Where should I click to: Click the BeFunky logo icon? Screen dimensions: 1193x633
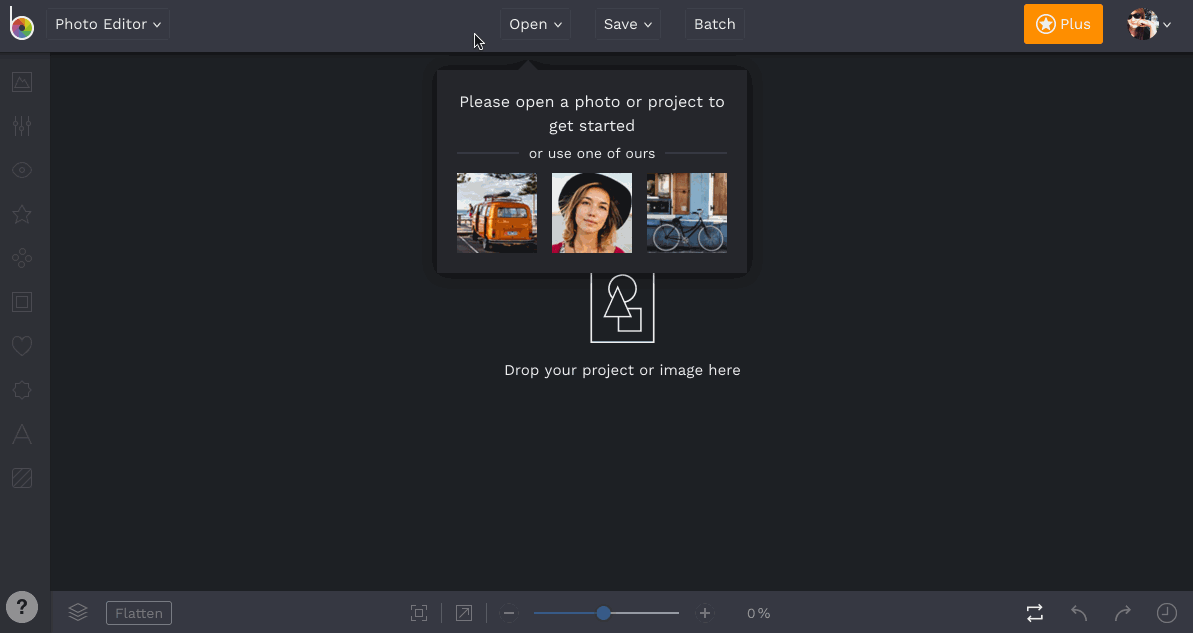click(21, 24)
